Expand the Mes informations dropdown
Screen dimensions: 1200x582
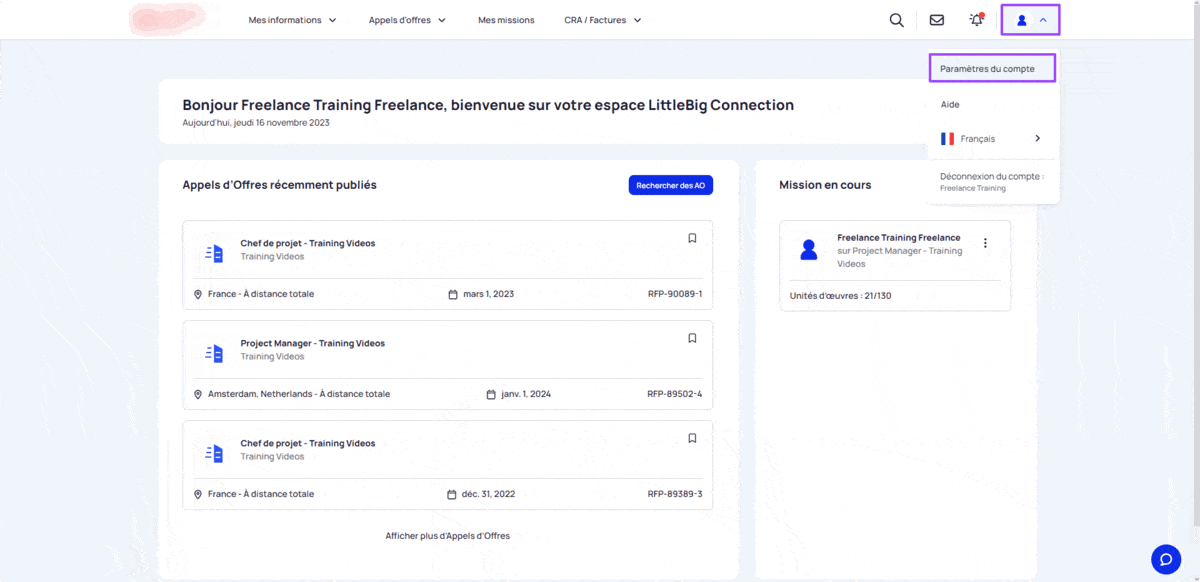[292, 20]
